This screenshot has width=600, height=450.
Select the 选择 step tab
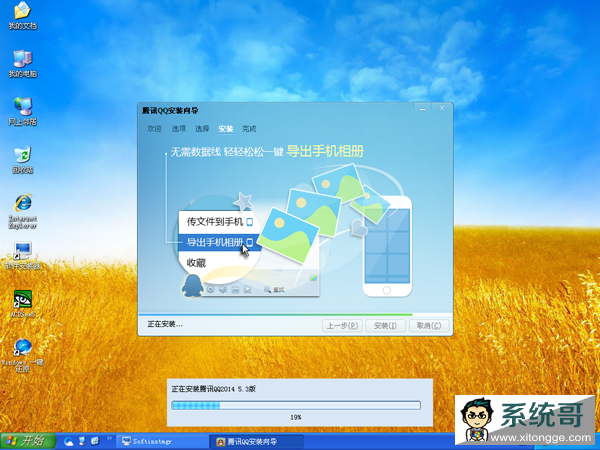pos(202,129)
